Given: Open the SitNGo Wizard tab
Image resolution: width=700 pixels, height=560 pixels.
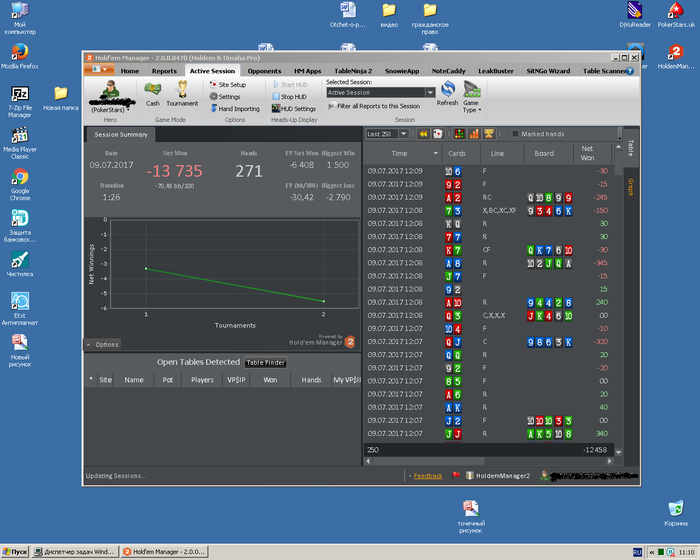Looking at the screenshot, I should tap(548, 71).
